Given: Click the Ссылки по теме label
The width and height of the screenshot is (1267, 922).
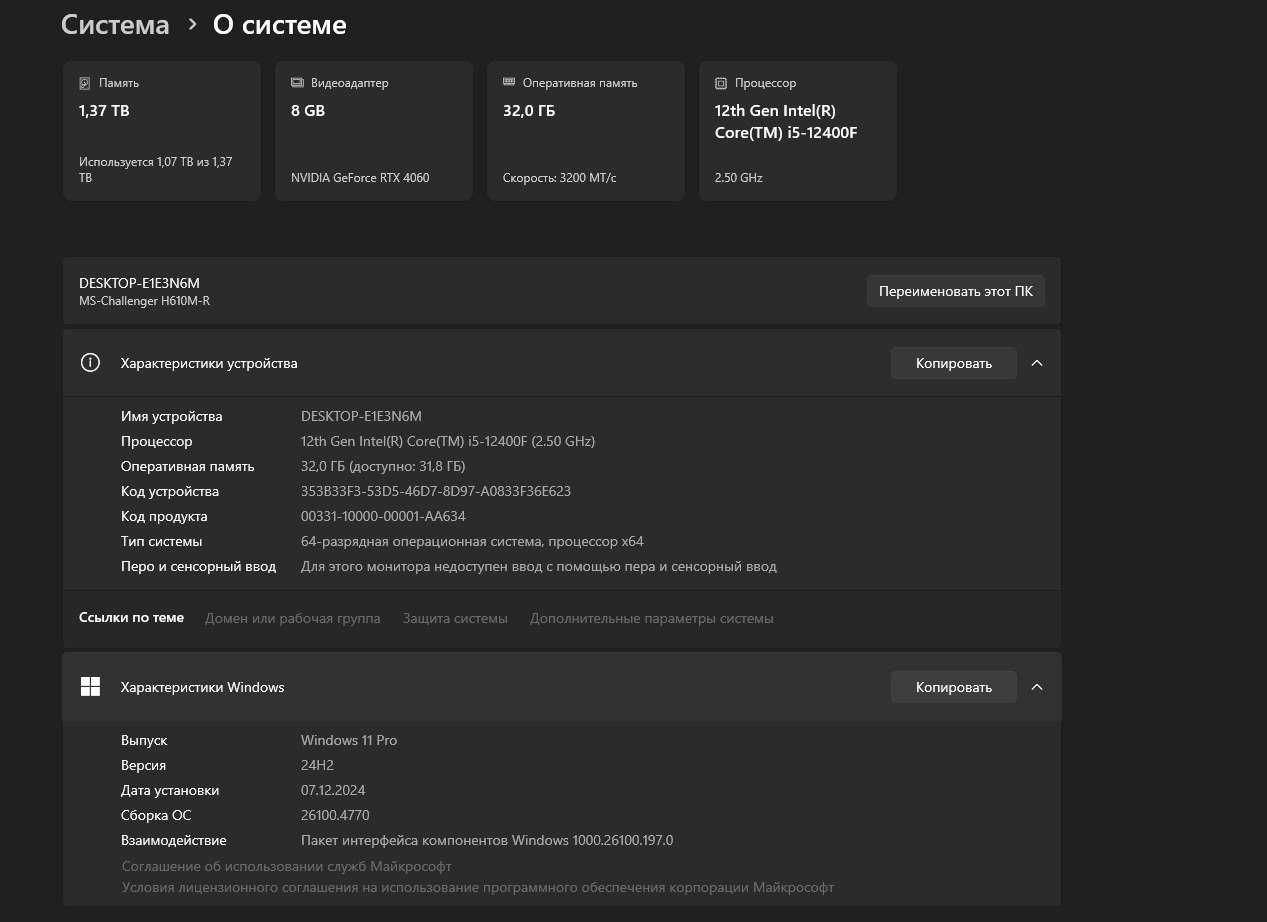Looking at the screenshot, I should (131, 618).
